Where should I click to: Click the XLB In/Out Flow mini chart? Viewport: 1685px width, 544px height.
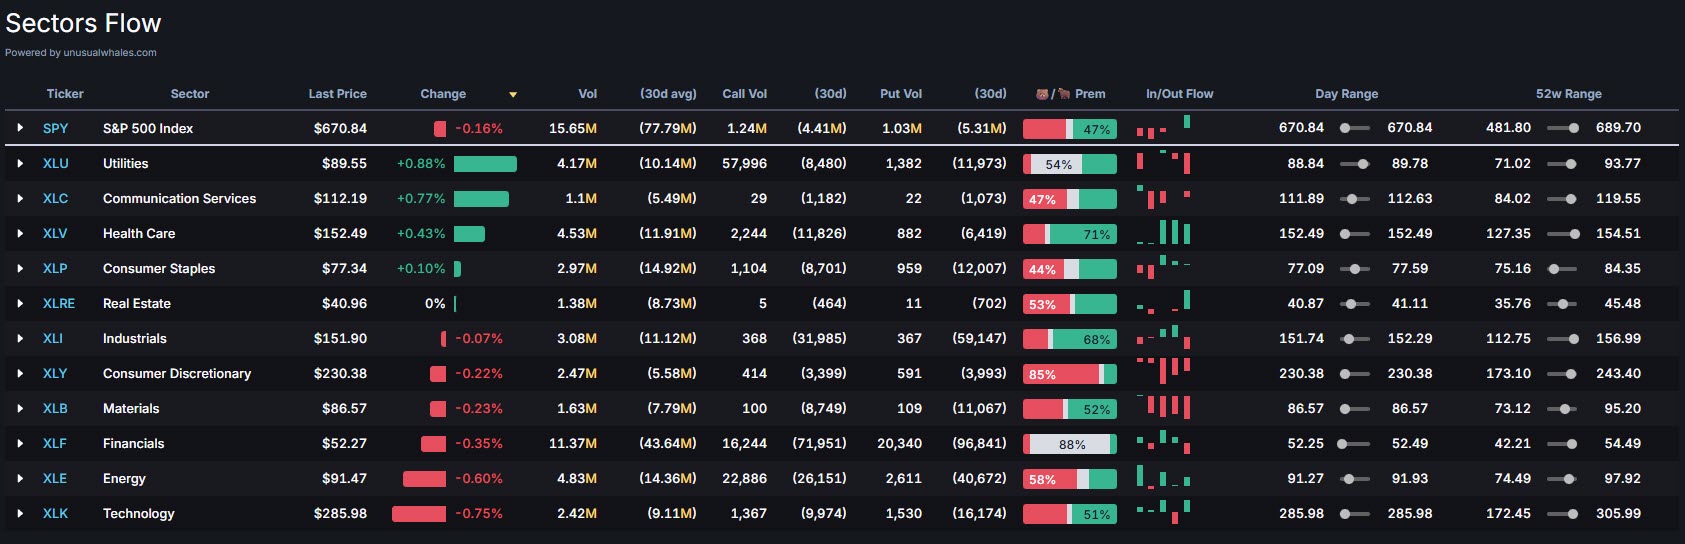click(x=1163, y=406)
